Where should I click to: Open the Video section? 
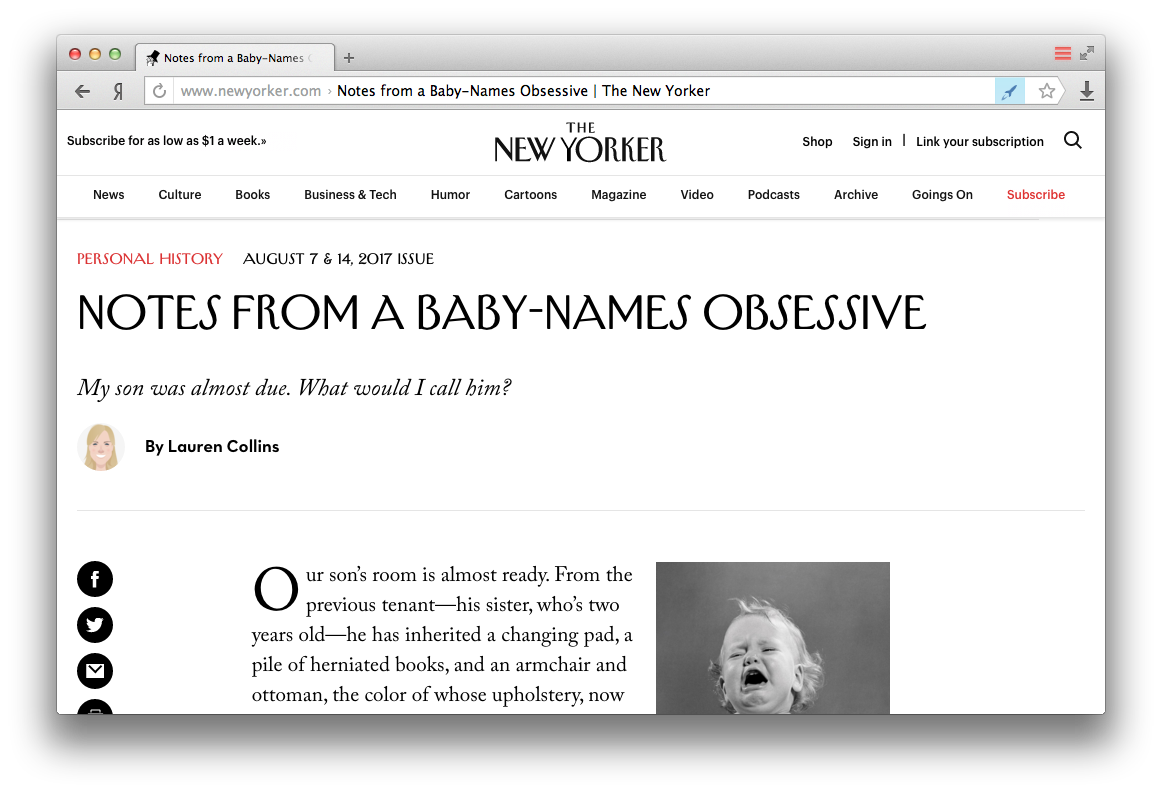pyautogui.click(x=697, y=195)
